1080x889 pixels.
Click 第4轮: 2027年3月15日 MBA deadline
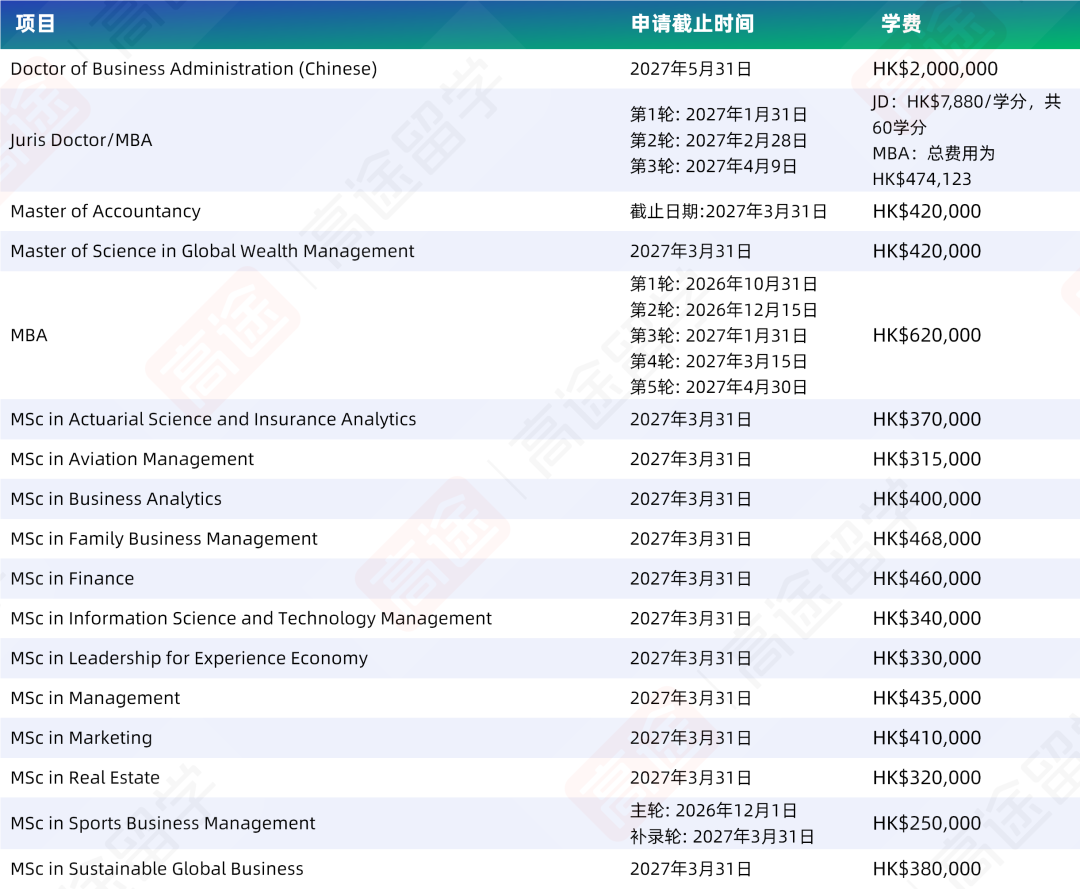718,362
